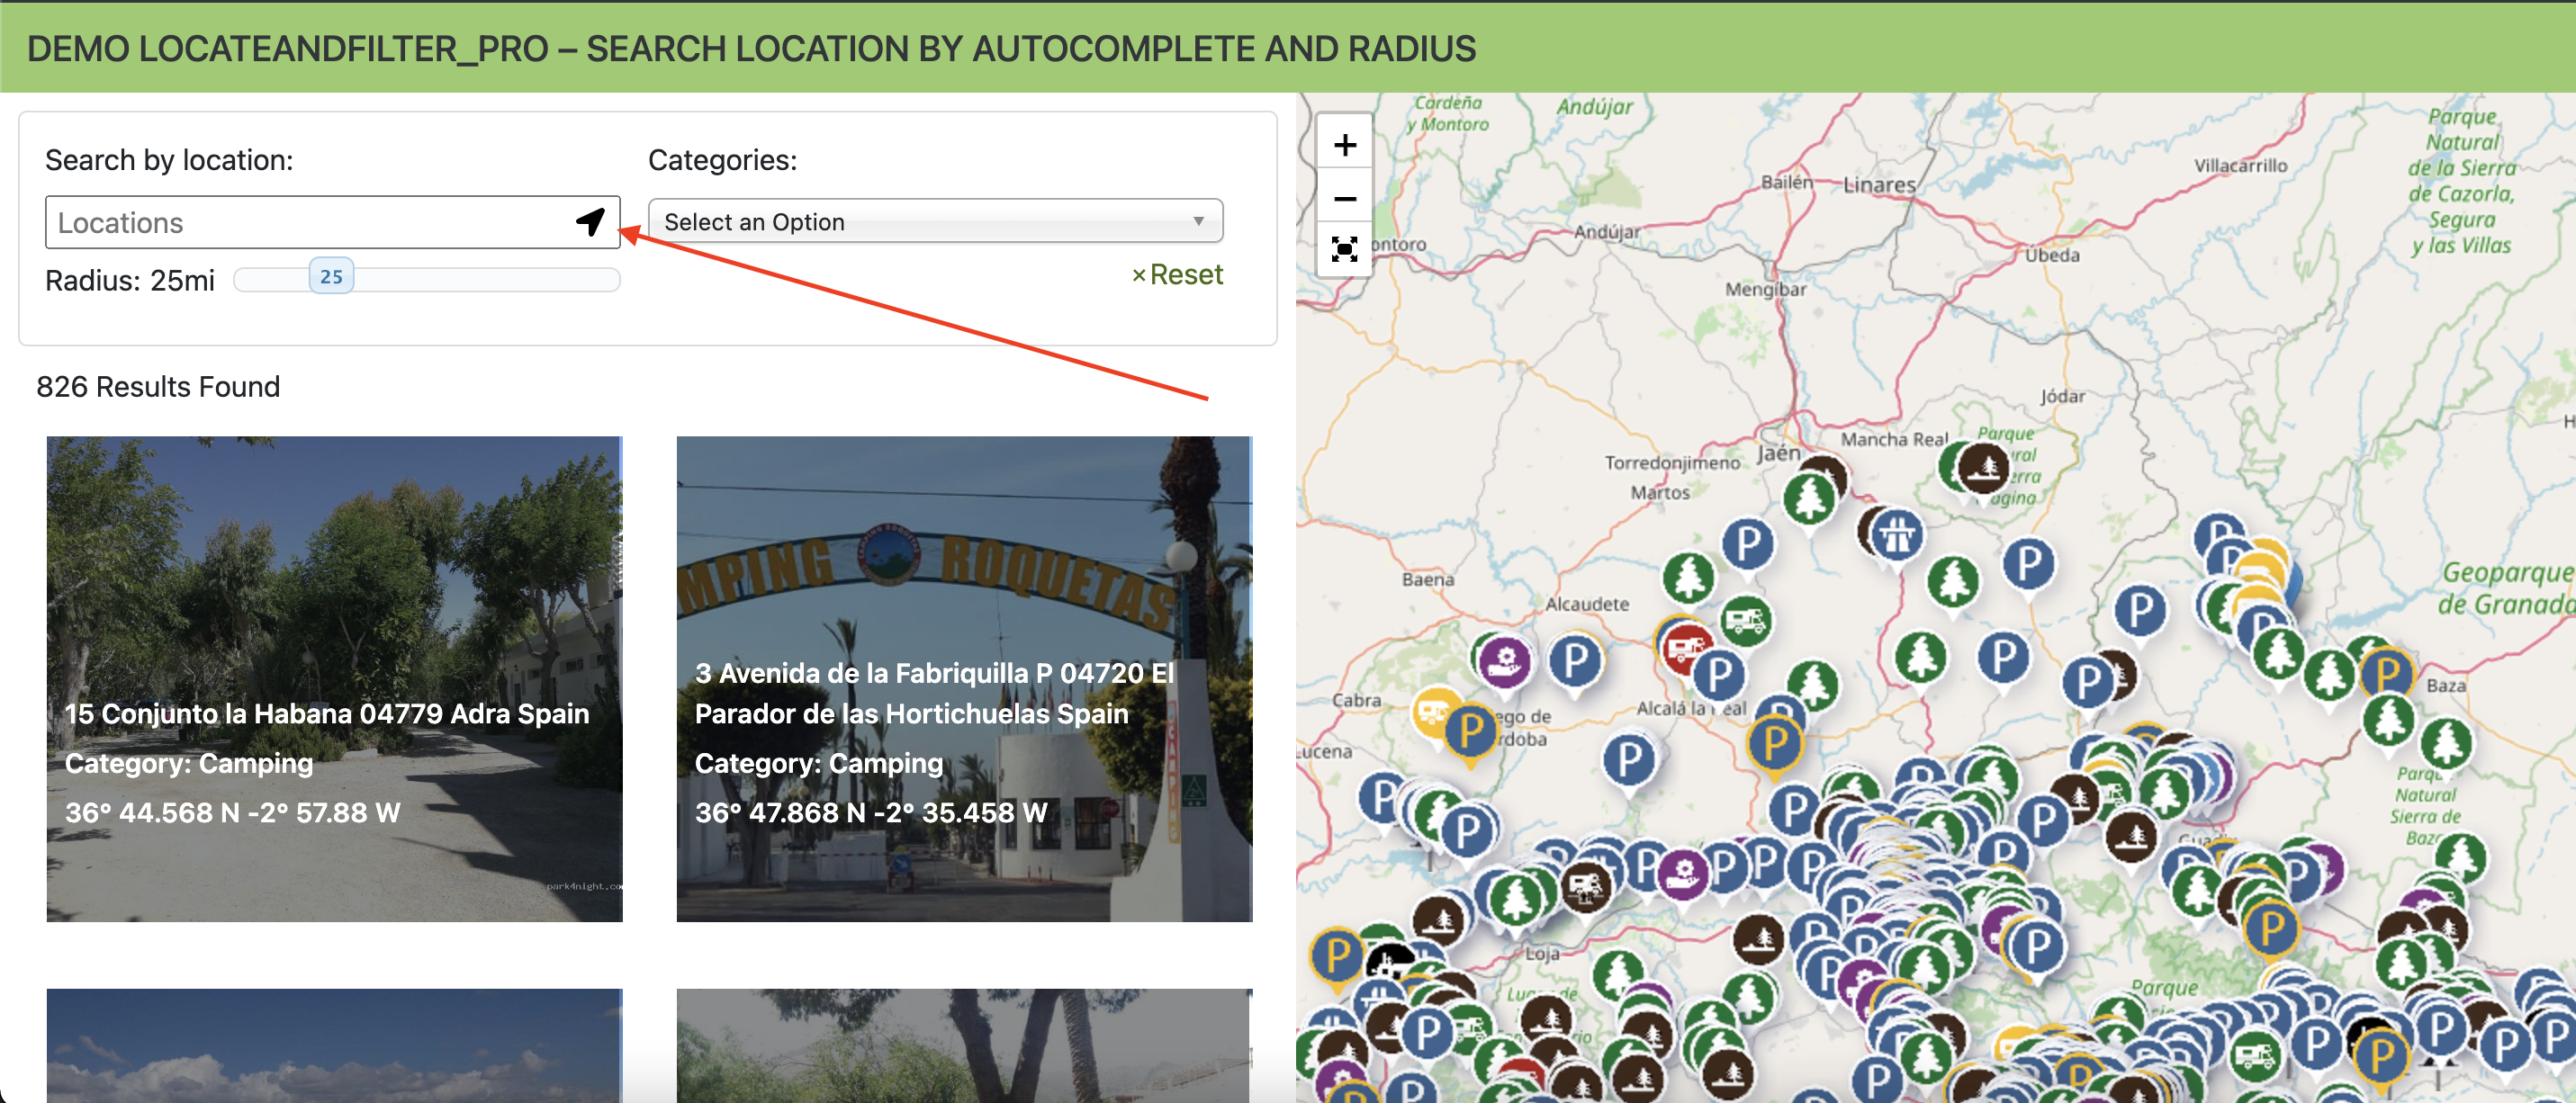Toggle fullscreen map view button

coord(1344,249)
